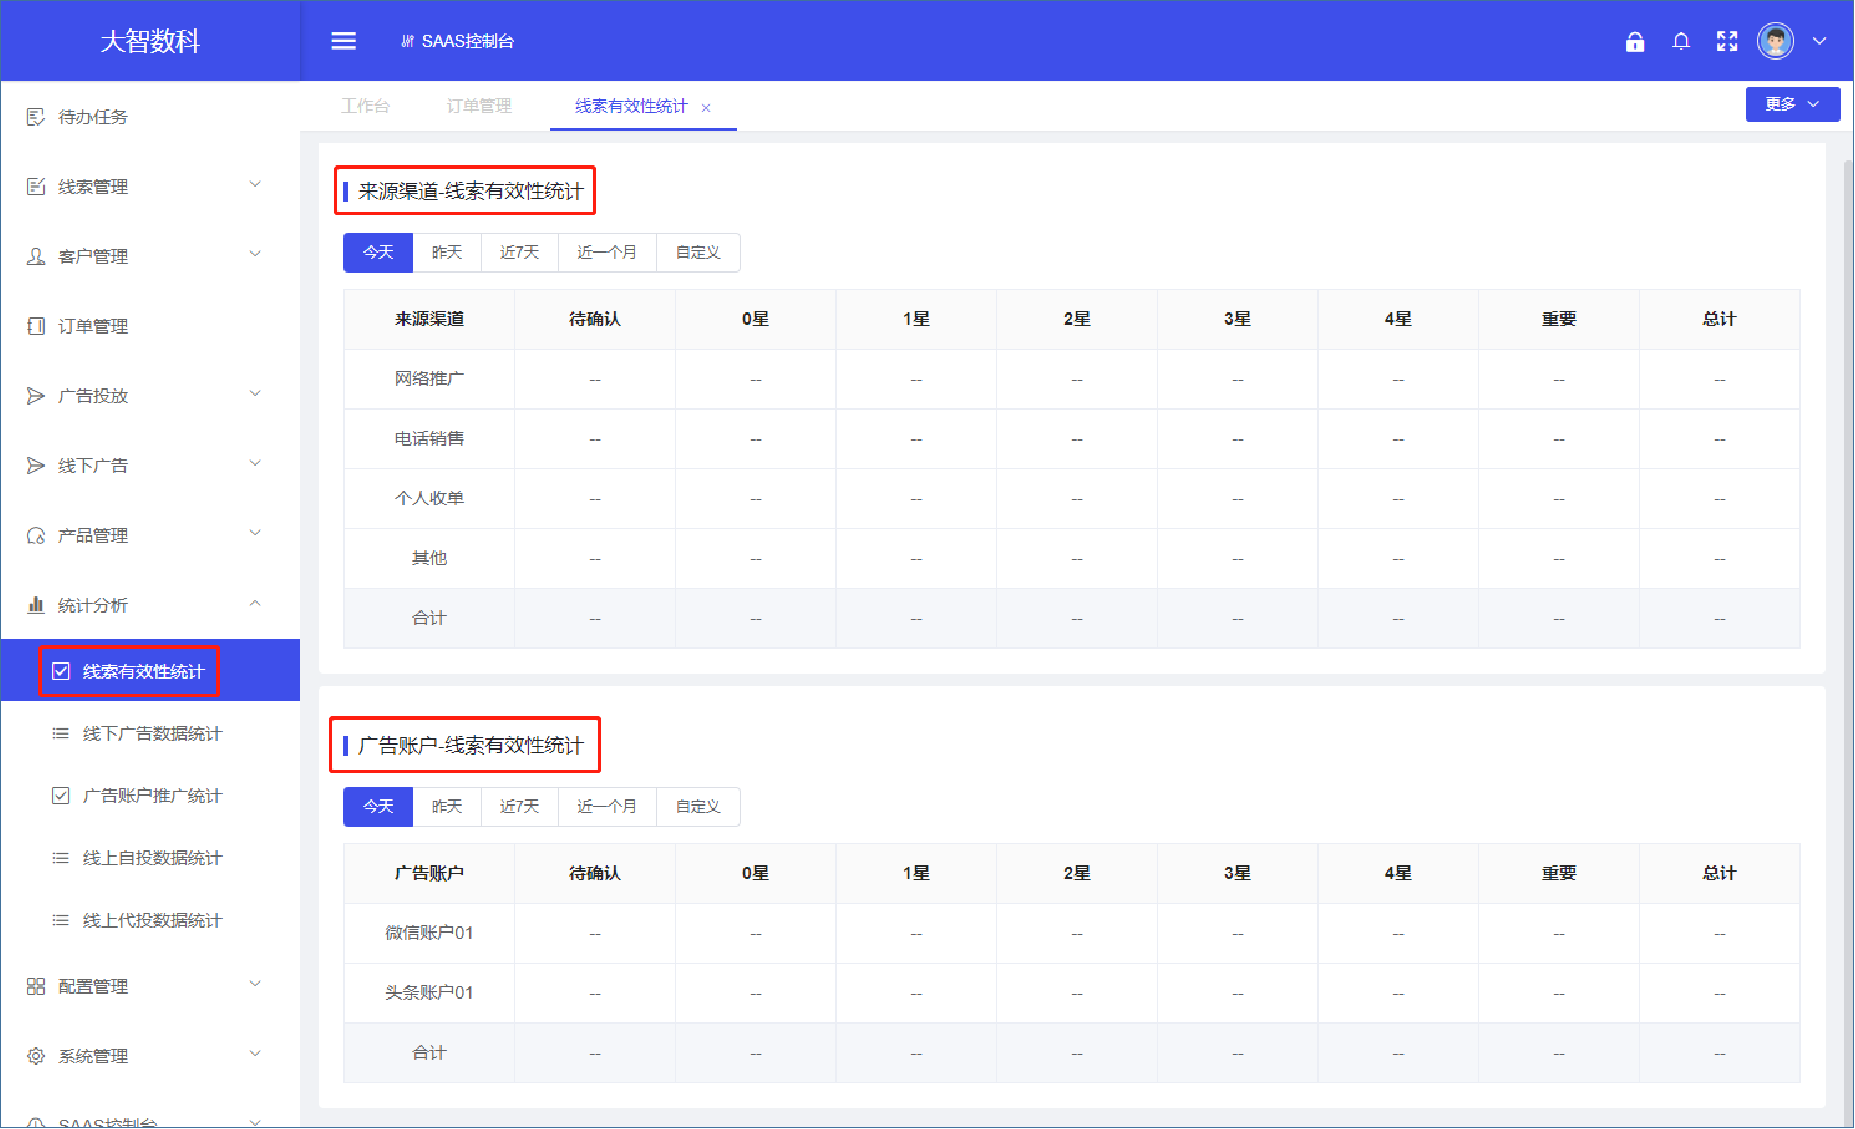Select 近7天 in 来源渠道 date filter
This screenshot has height=1129, width=1855.
(x=520, y=253)
